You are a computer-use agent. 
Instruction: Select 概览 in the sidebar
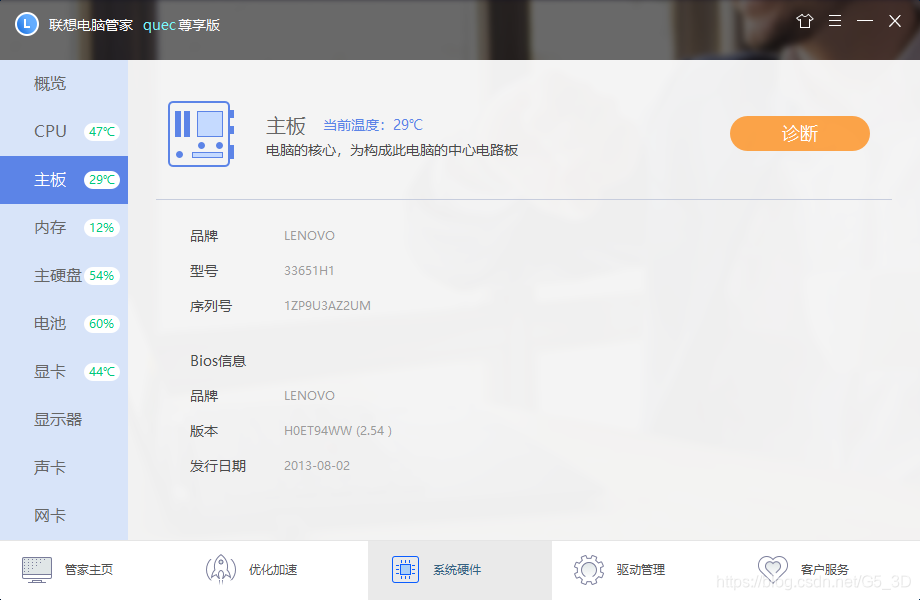pos(64,84)
